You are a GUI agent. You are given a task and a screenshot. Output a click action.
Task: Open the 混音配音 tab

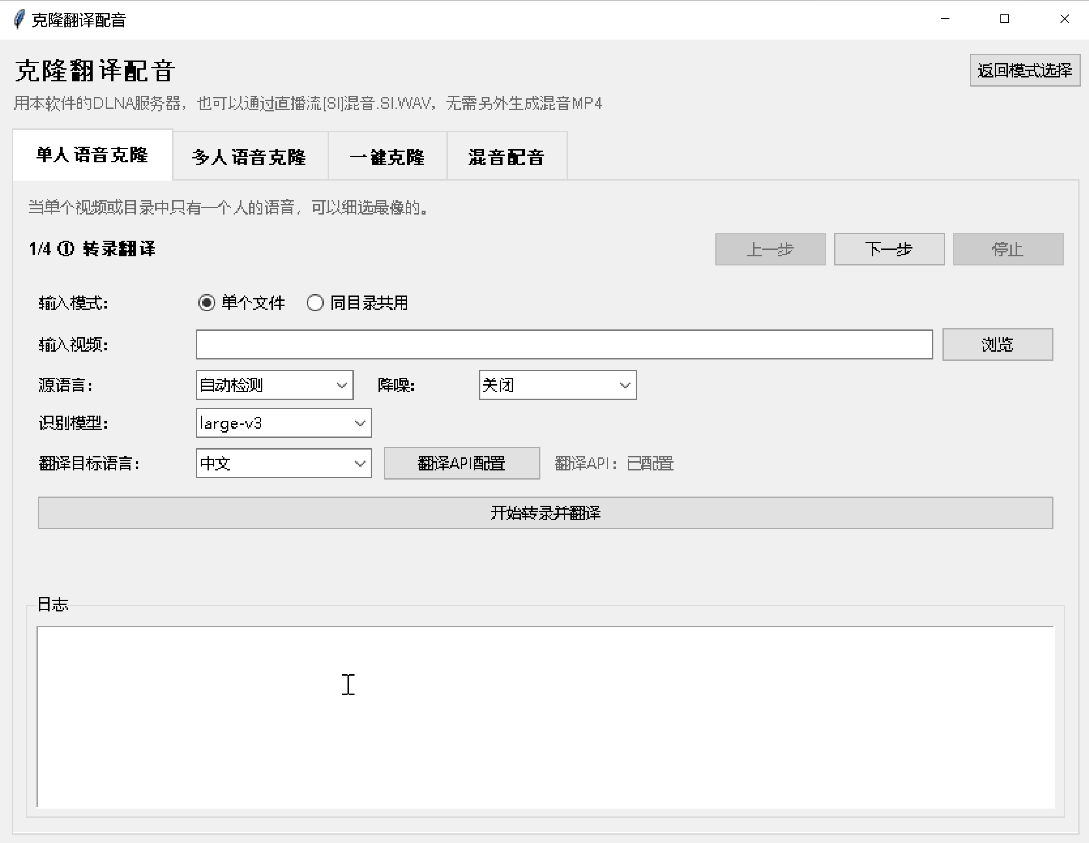coord(507,157)
